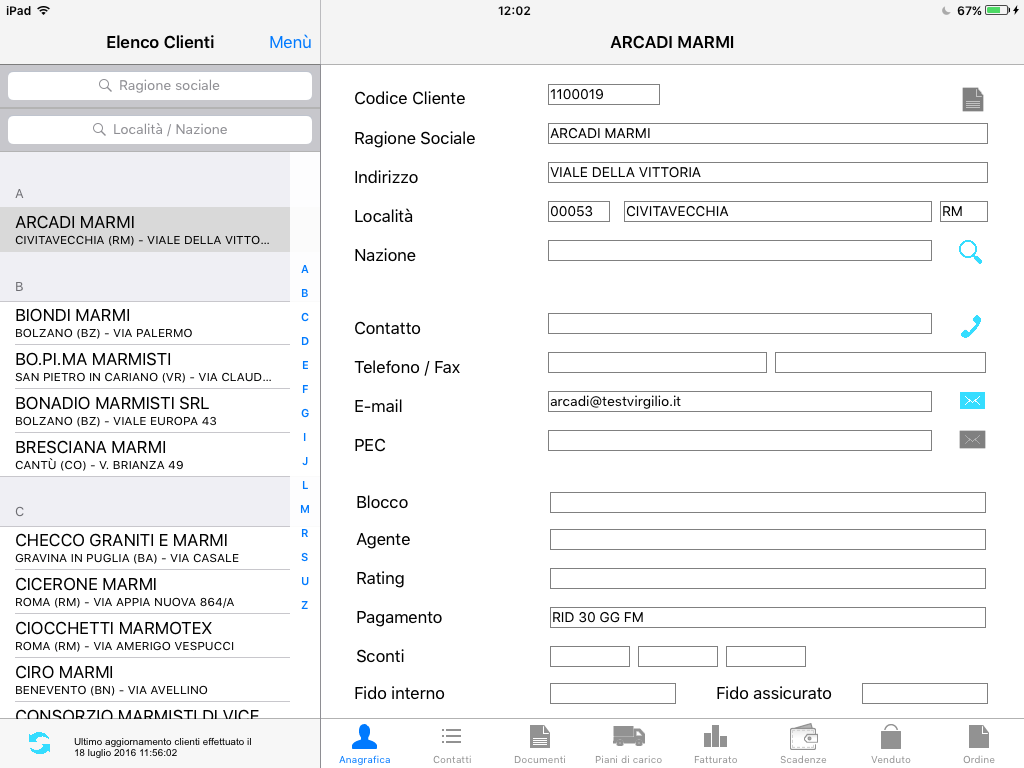1024x768 pixels.
Task: Open the document icon beside Codice Cliente
Action: 972,99
